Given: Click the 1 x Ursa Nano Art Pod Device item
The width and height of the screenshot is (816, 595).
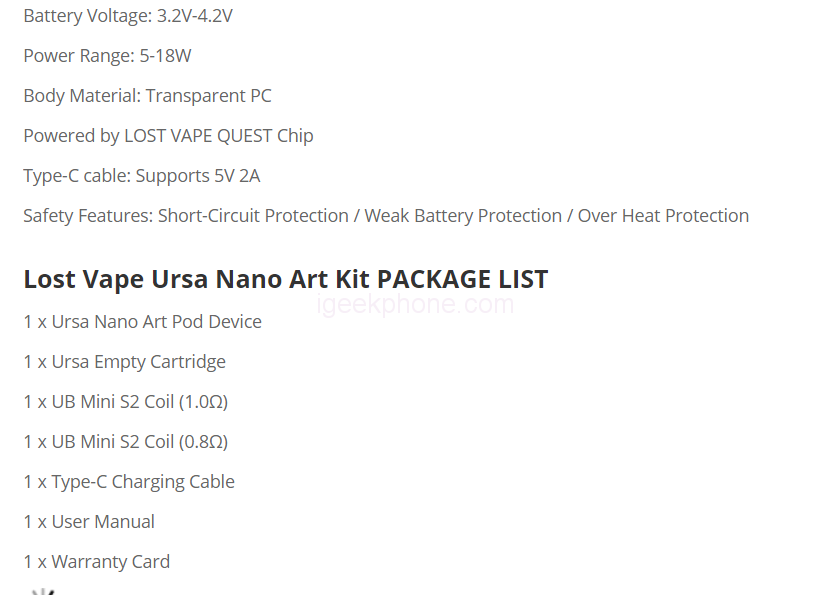Looking at the screenshot, I should tap(142, 322).
